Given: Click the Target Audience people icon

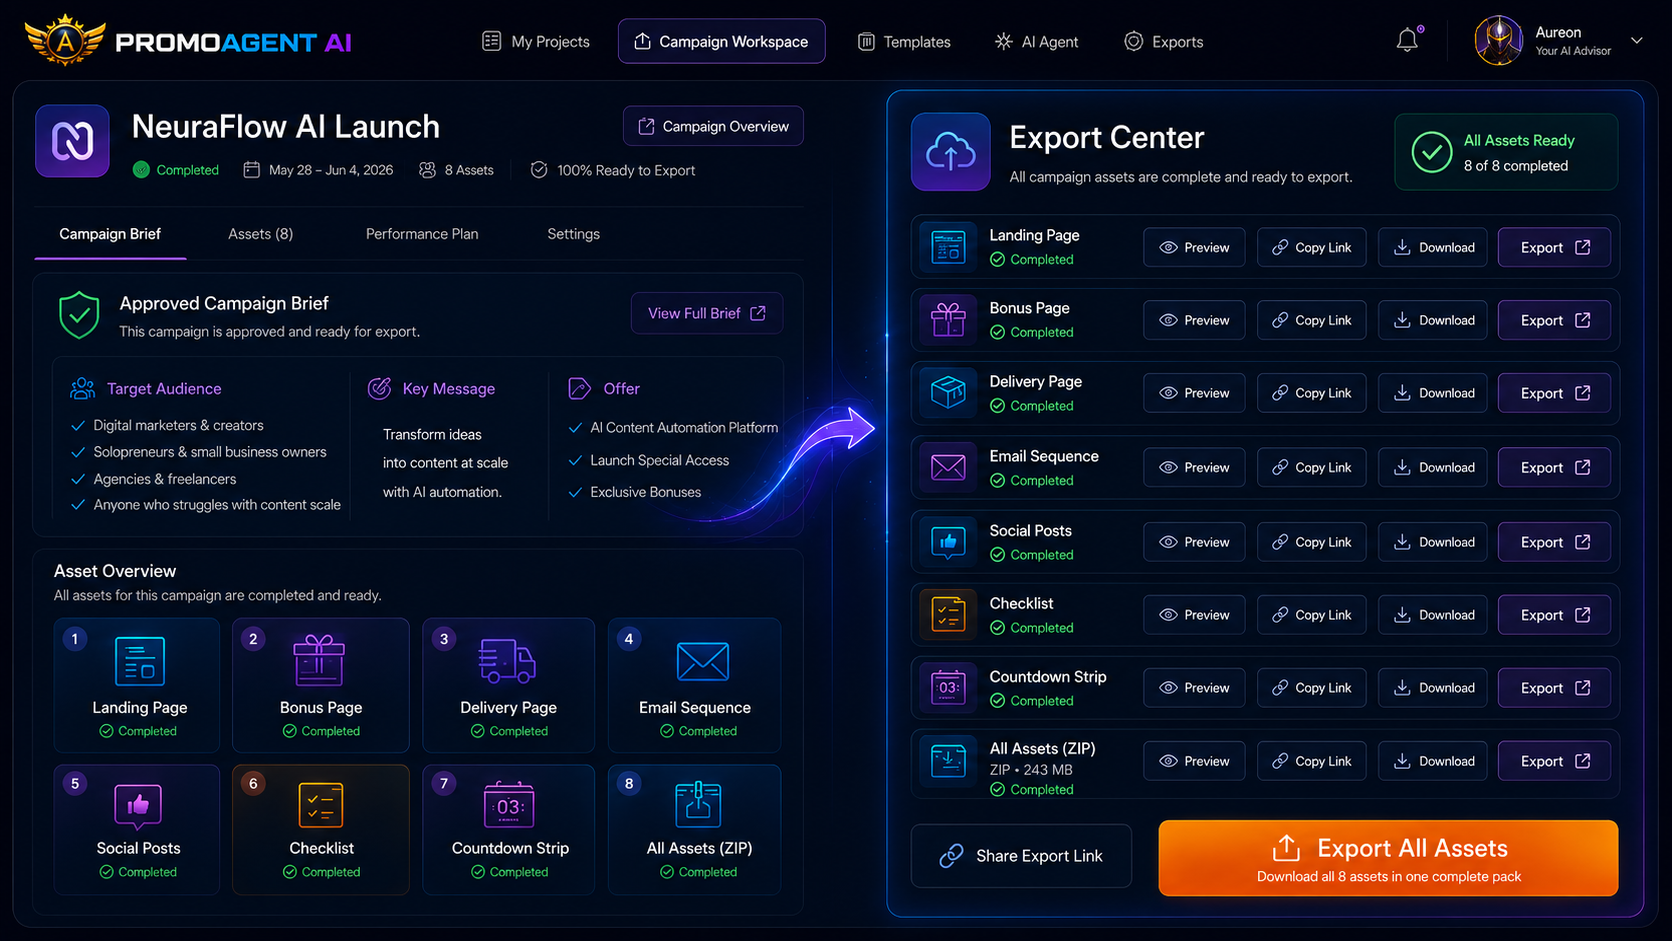Looking at the screenshot, I should tap(82, 388).
